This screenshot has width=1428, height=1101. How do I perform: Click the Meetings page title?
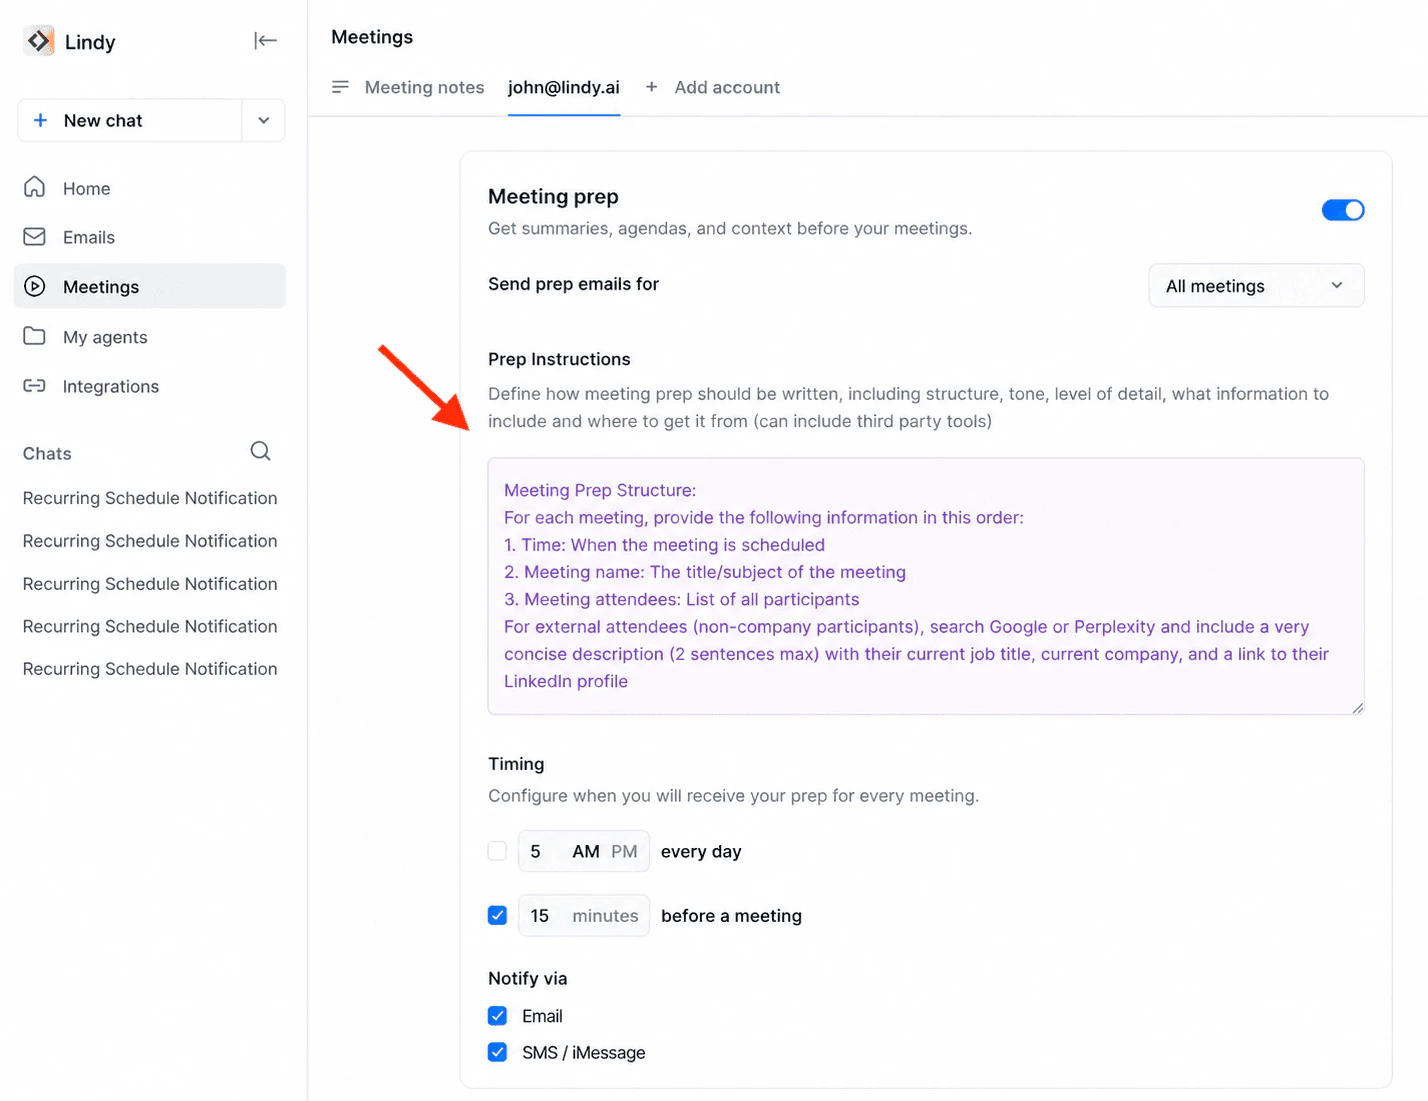click(x=372, y=37)
